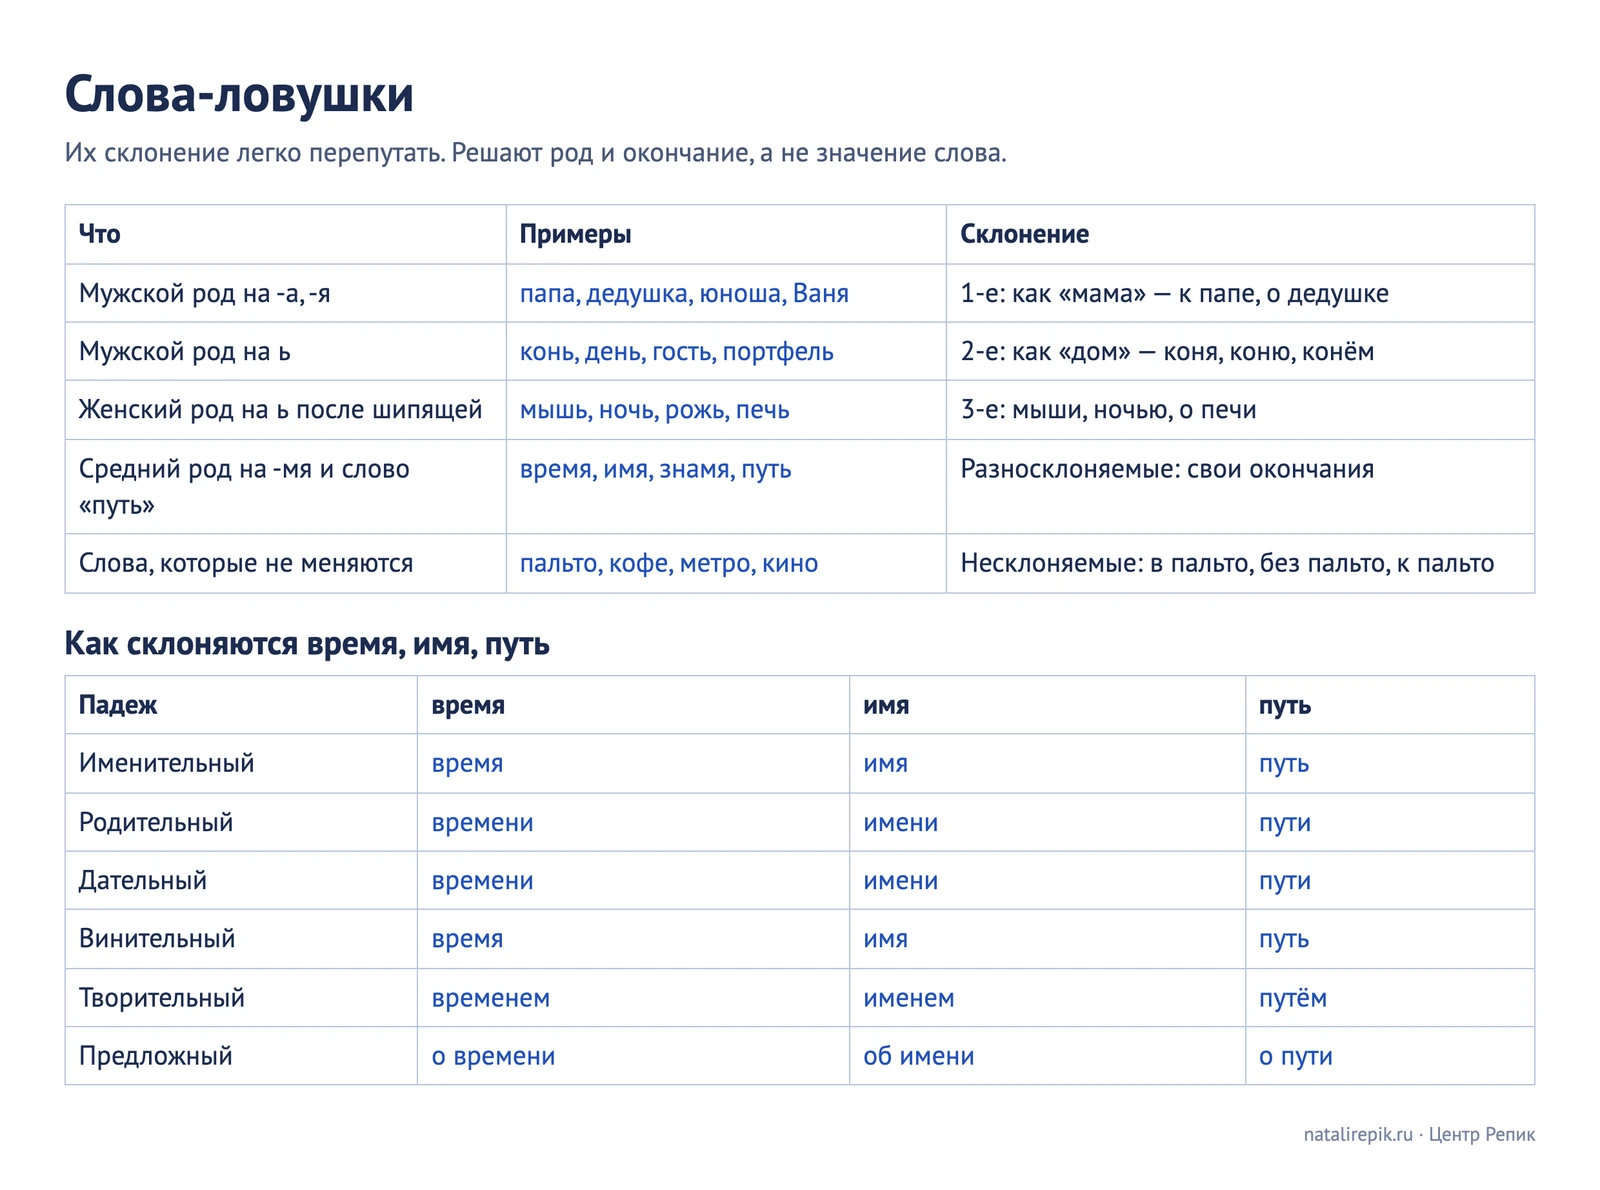Click the examples "пальто, кофе, метро, кино"
Screen dimensions: 1600x1190
coord(669,563)
